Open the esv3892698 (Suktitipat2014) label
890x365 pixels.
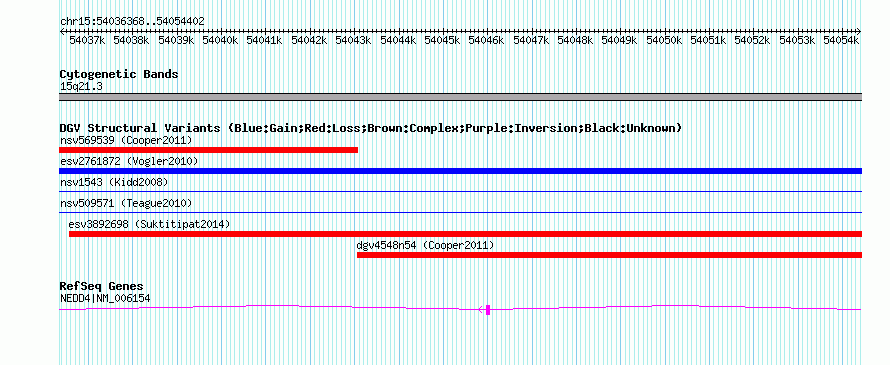(x=149, y=224)
